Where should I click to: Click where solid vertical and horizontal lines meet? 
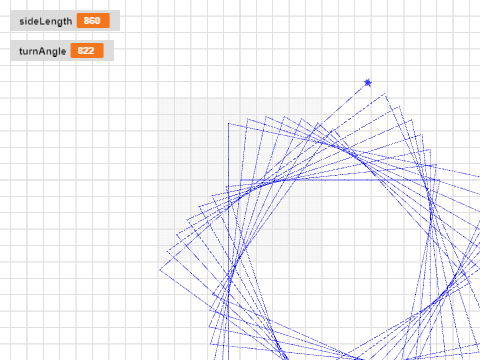pos(228,180)
